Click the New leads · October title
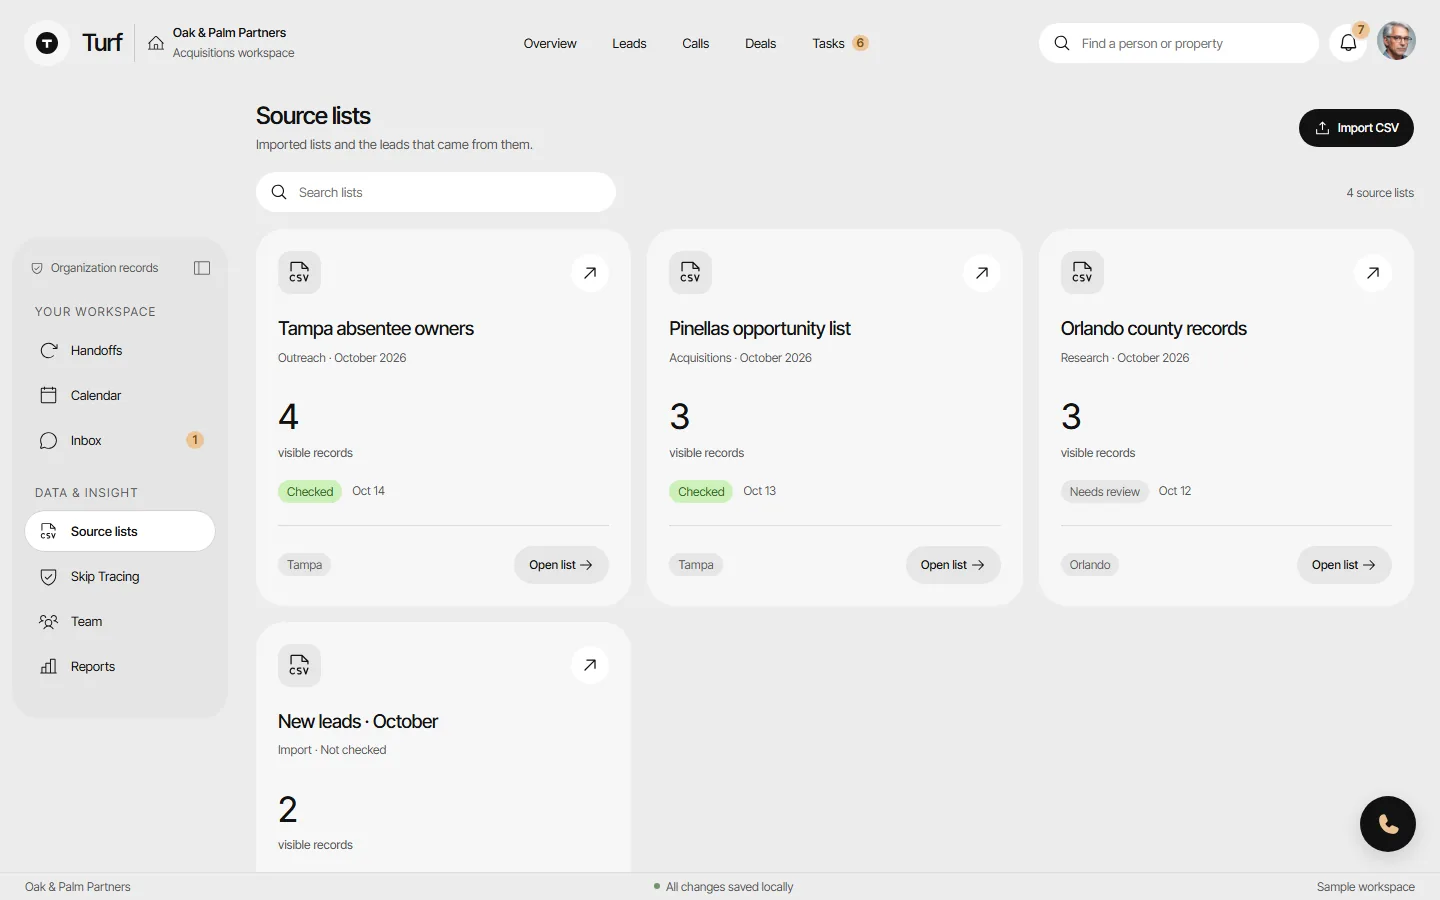 (x=358, y=722)
